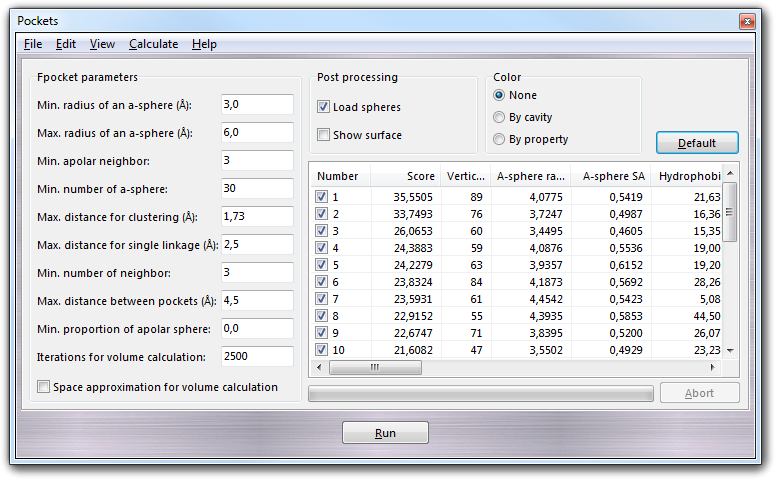Click the table's vertical scrollbar down arrow
This screenshot has width=775, height=479.
click(730, 350)
